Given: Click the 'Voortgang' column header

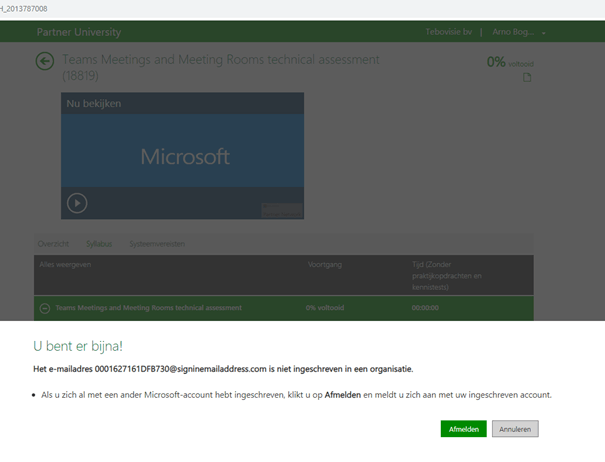Looking at the screenshot, I should point(325,264).
